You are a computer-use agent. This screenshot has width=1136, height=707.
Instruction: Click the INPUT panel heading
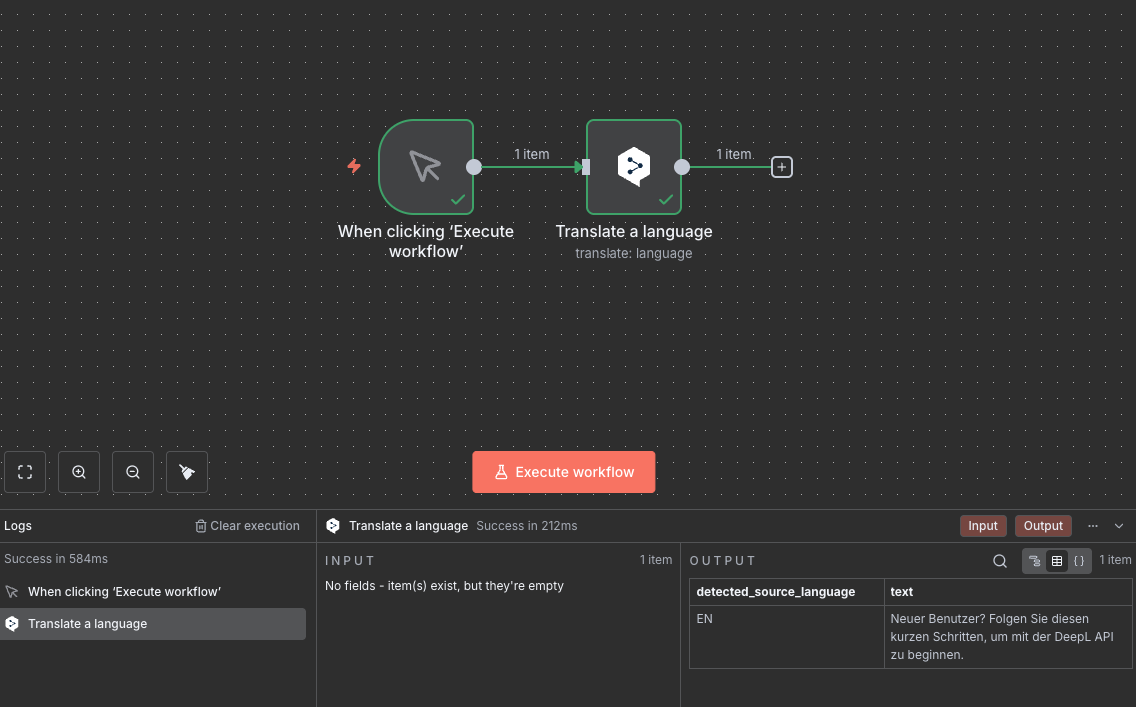(x=350, y=561)
